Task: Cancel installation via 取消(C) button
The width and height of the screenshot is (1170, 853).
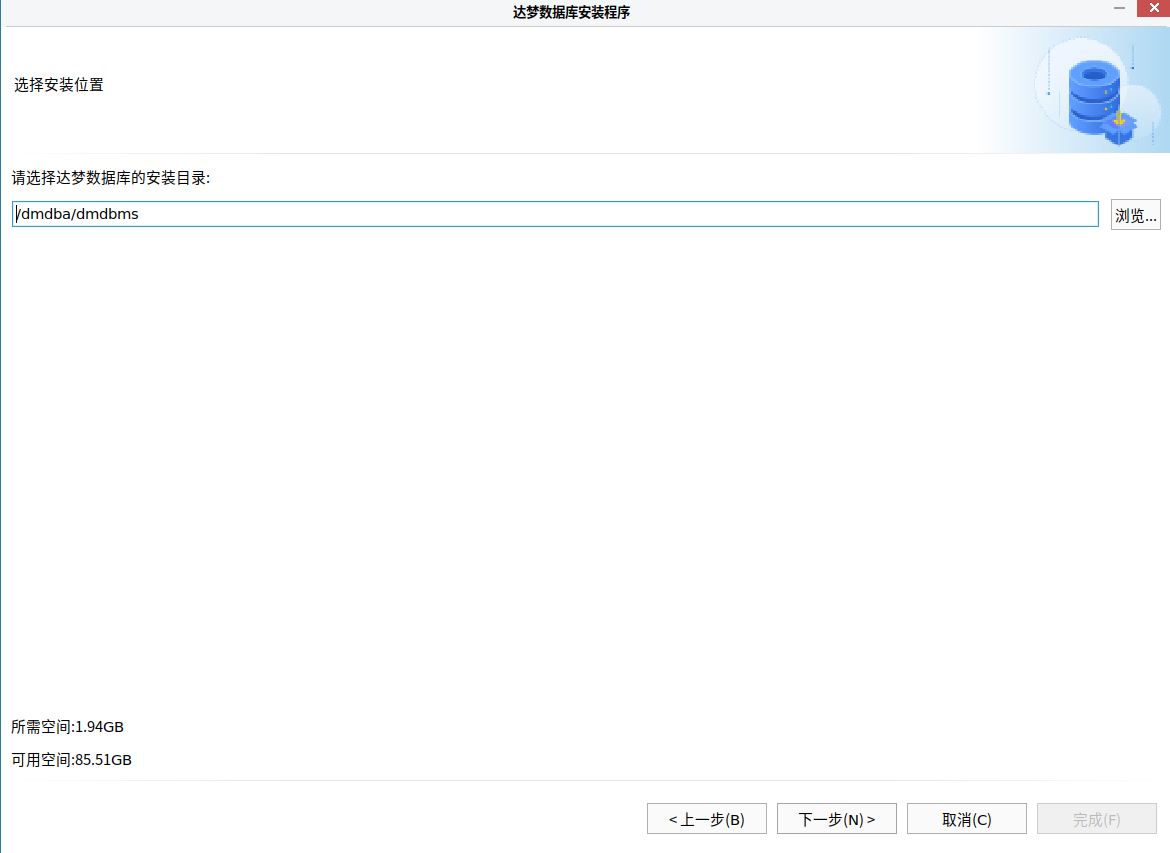Action: (x=966, y=819)
